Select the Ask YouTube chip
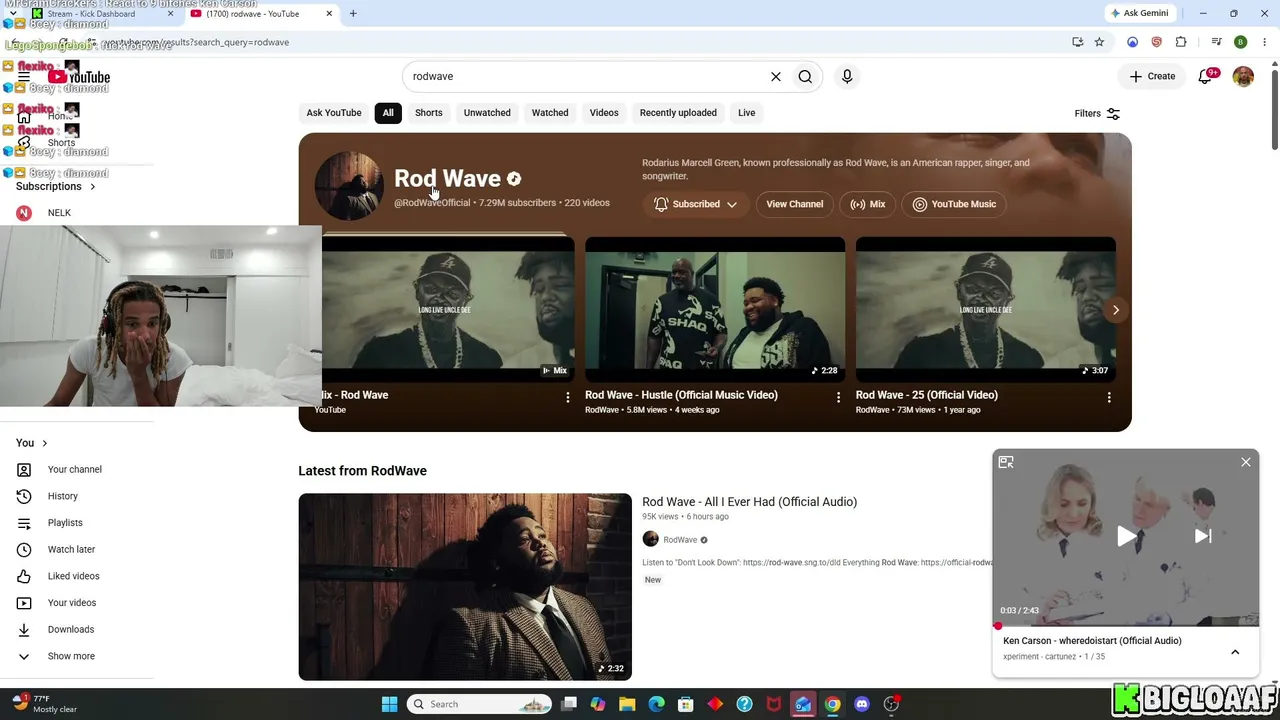Screen dimensions: 1280x720 [334, 113]
